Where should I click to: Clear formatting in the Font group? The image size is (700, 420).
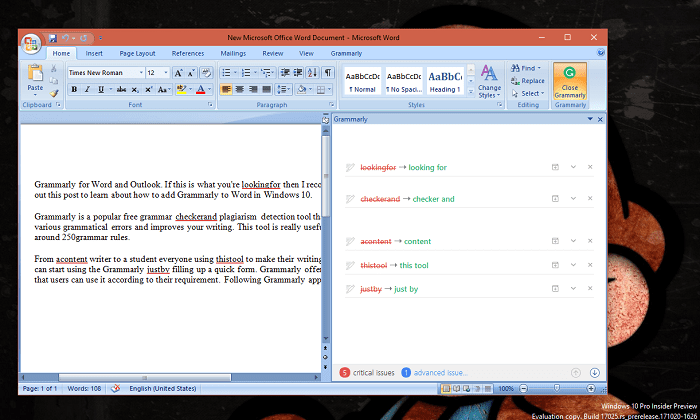point(206,73)
